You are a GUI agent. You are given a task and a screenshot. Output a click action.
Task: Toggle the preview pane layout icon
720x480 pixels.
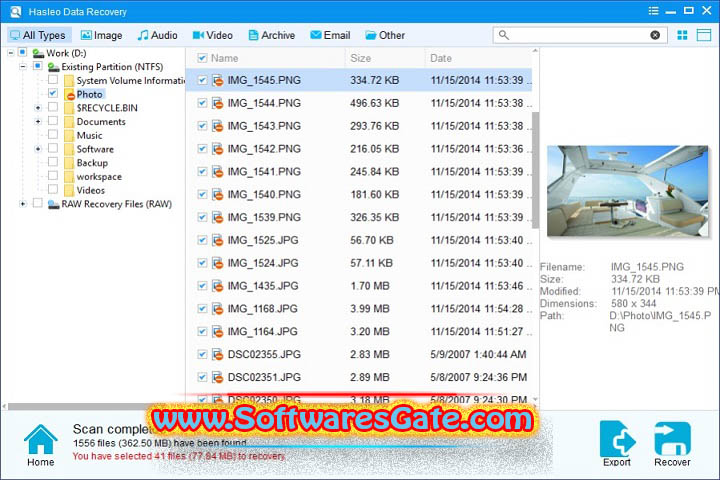coord(703,35)
